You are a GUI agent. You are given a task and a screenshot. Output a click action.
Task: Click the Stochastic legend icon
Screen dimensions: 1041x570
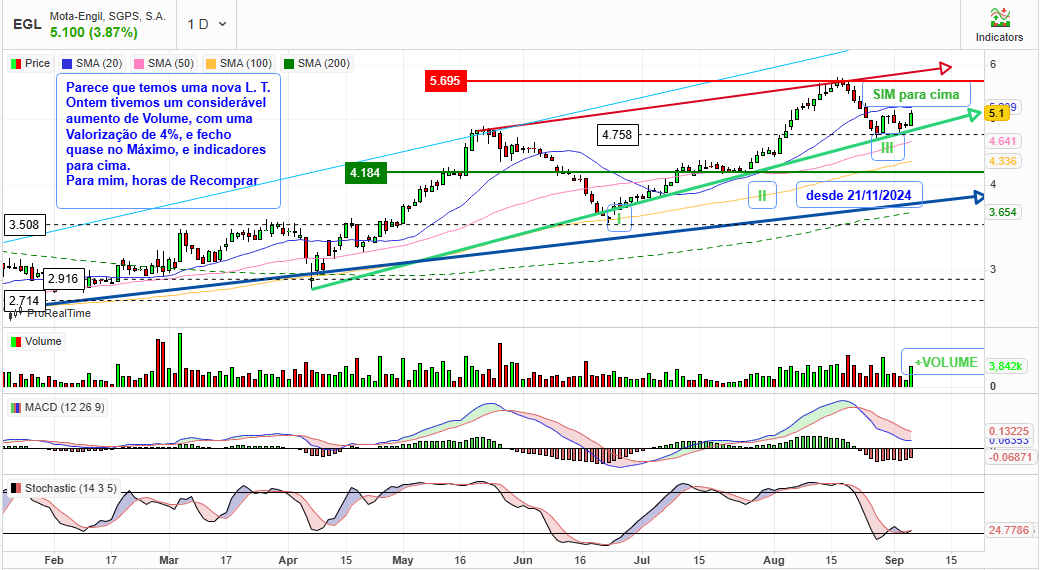tap(16, 488)
